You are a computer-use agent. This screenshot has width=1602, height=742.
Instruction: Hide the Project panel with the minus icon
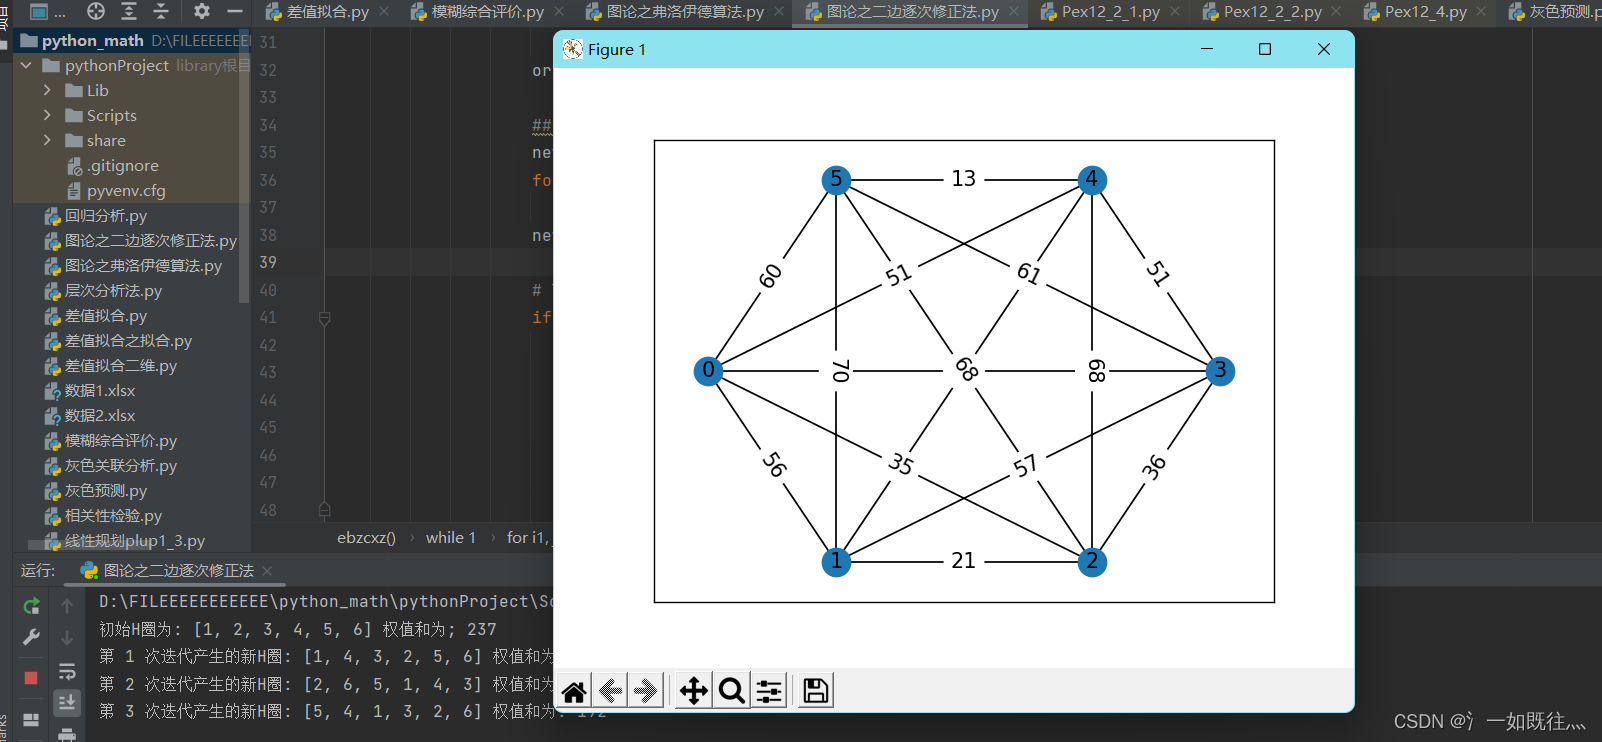coord(235,11)
